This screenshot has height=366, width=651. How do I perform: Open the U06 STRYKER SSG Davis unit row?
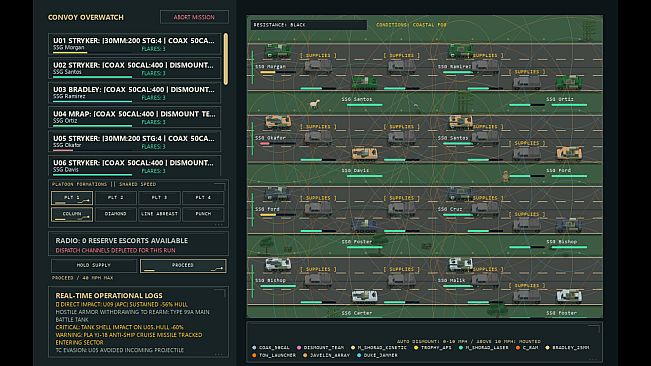tap(135, 166)
